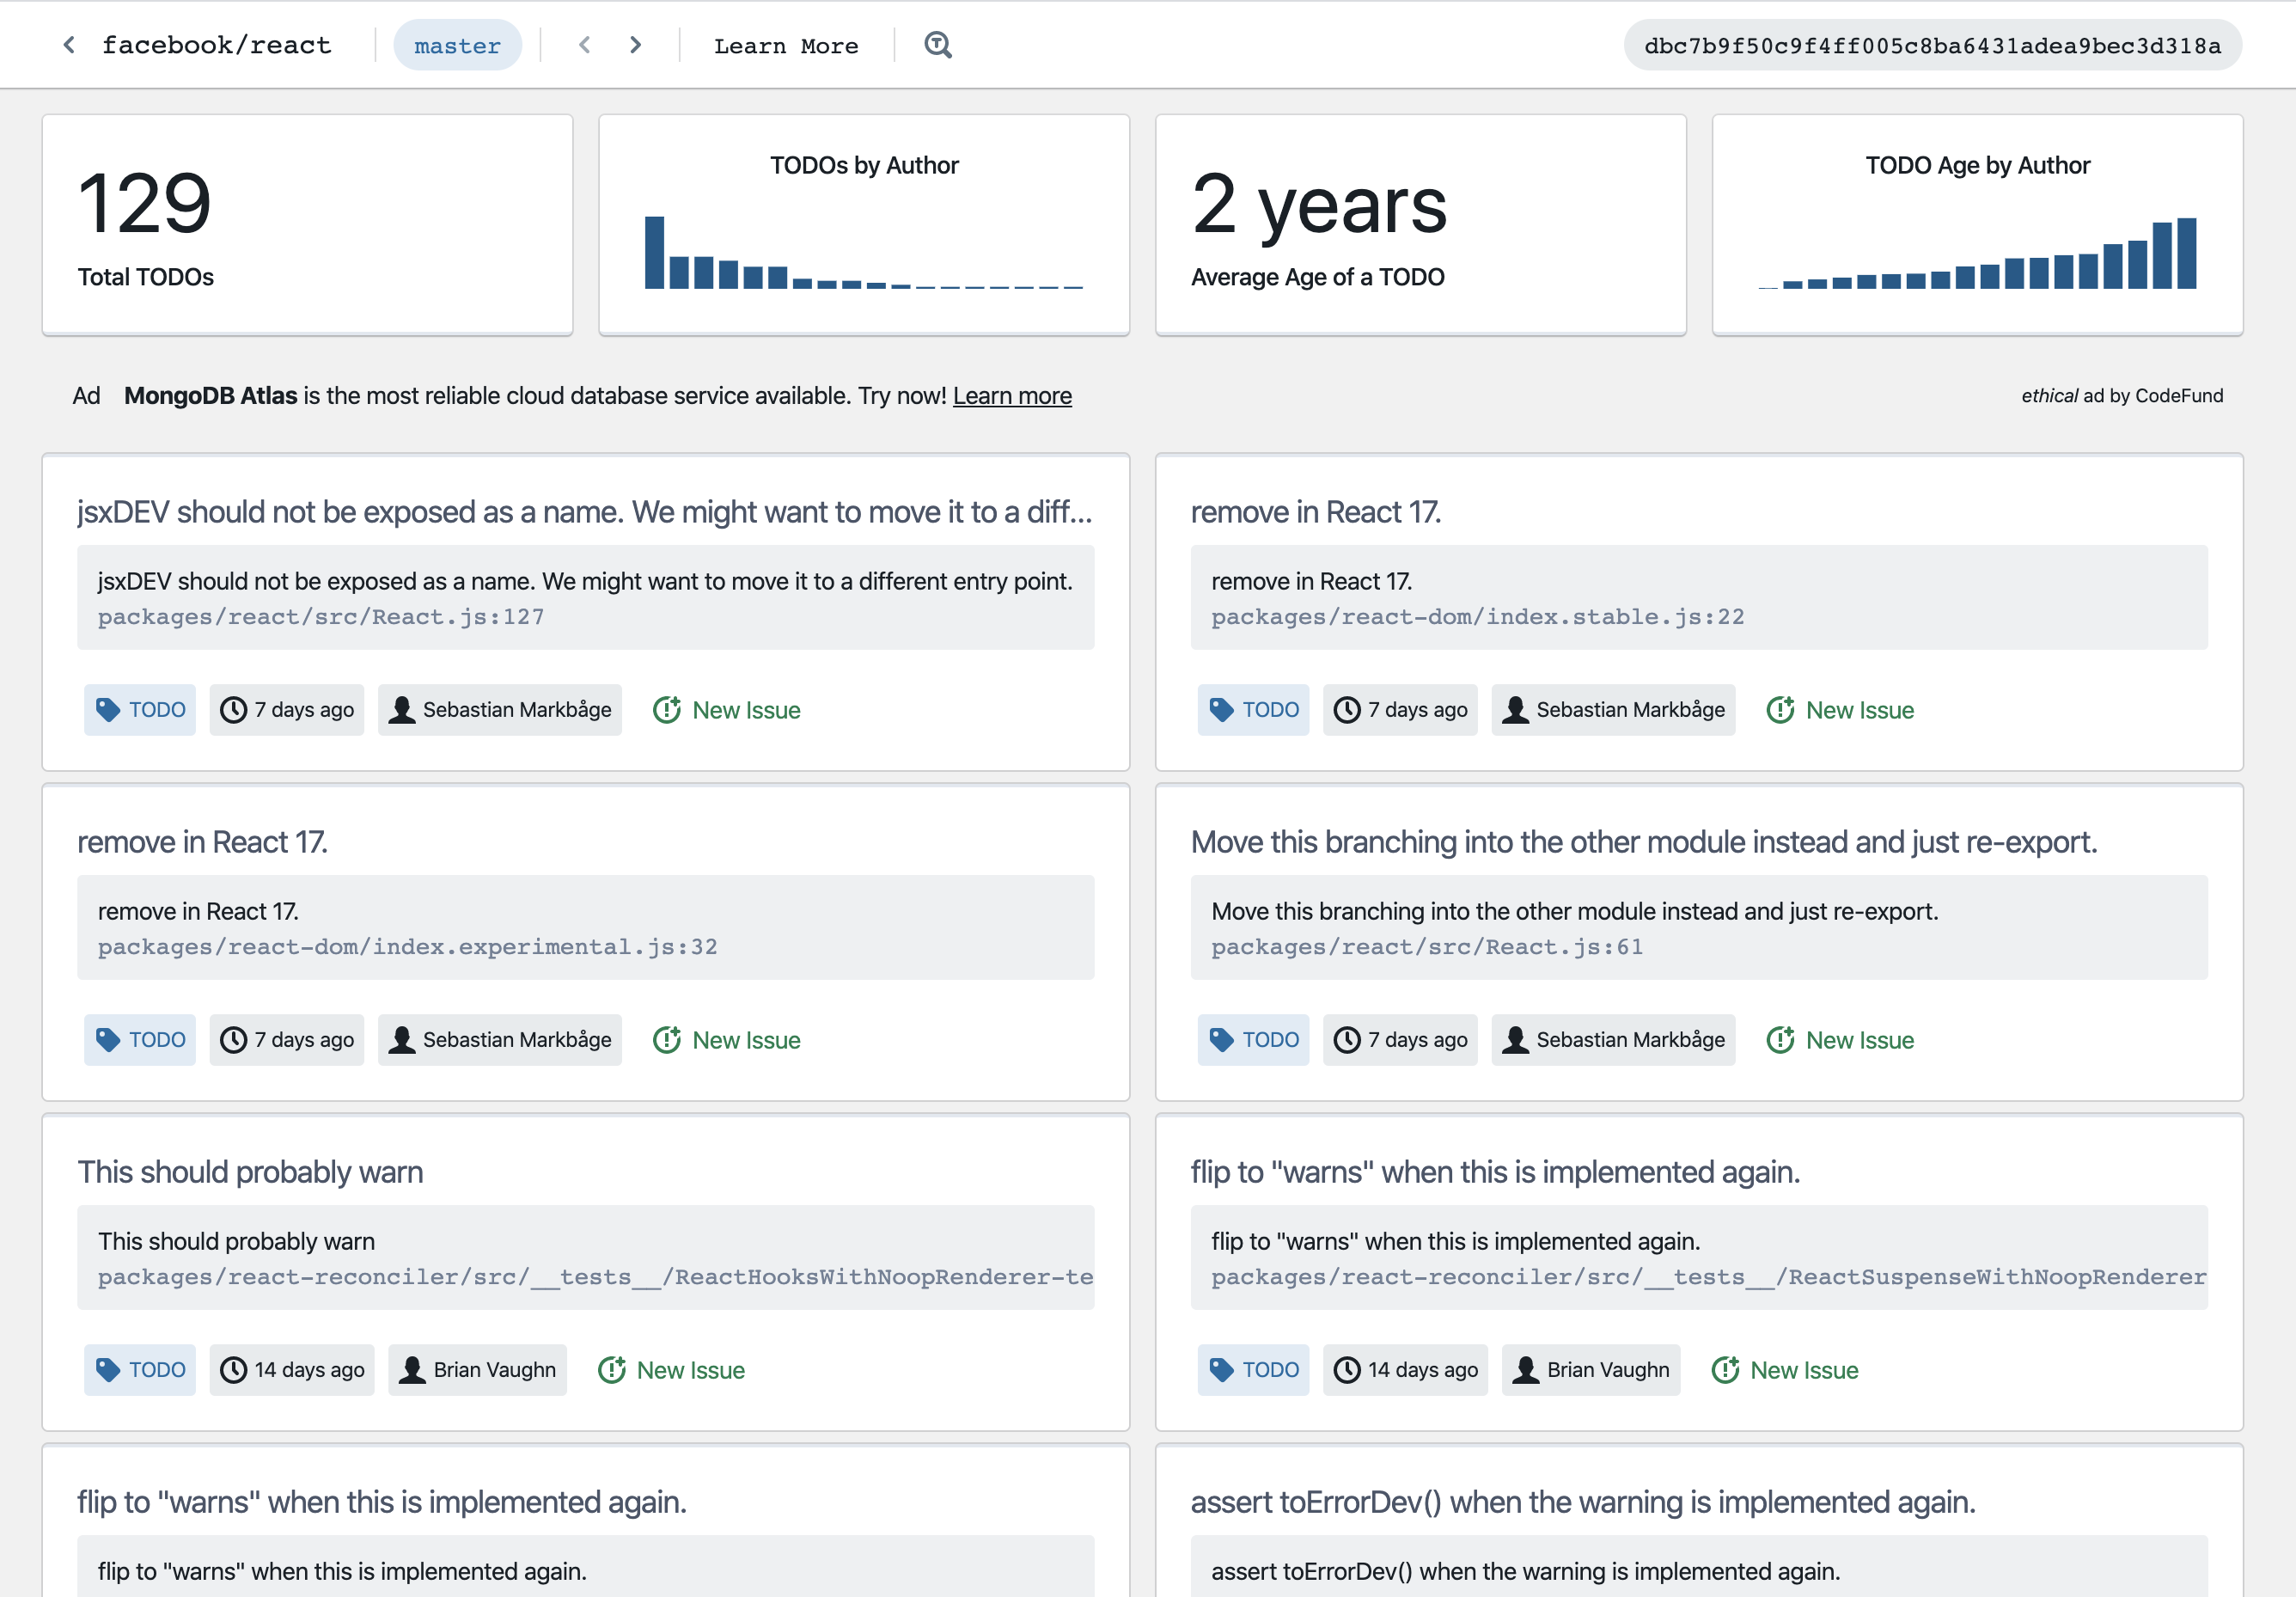Click TODO tag on jsxDEV card
Screen dimensions: 2296x1597
140,710
